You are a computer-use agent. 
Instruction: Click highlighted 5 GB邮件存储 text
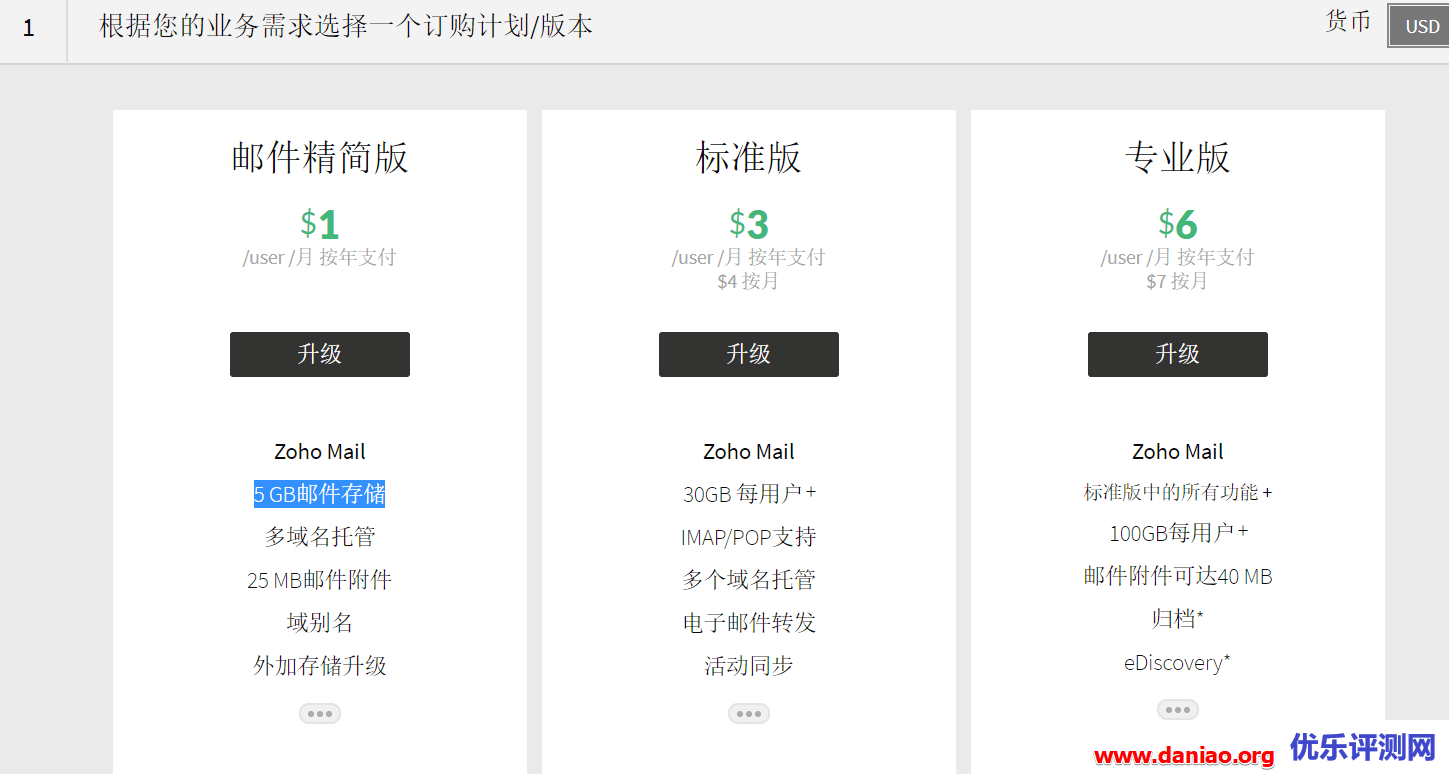coord(319,494)
